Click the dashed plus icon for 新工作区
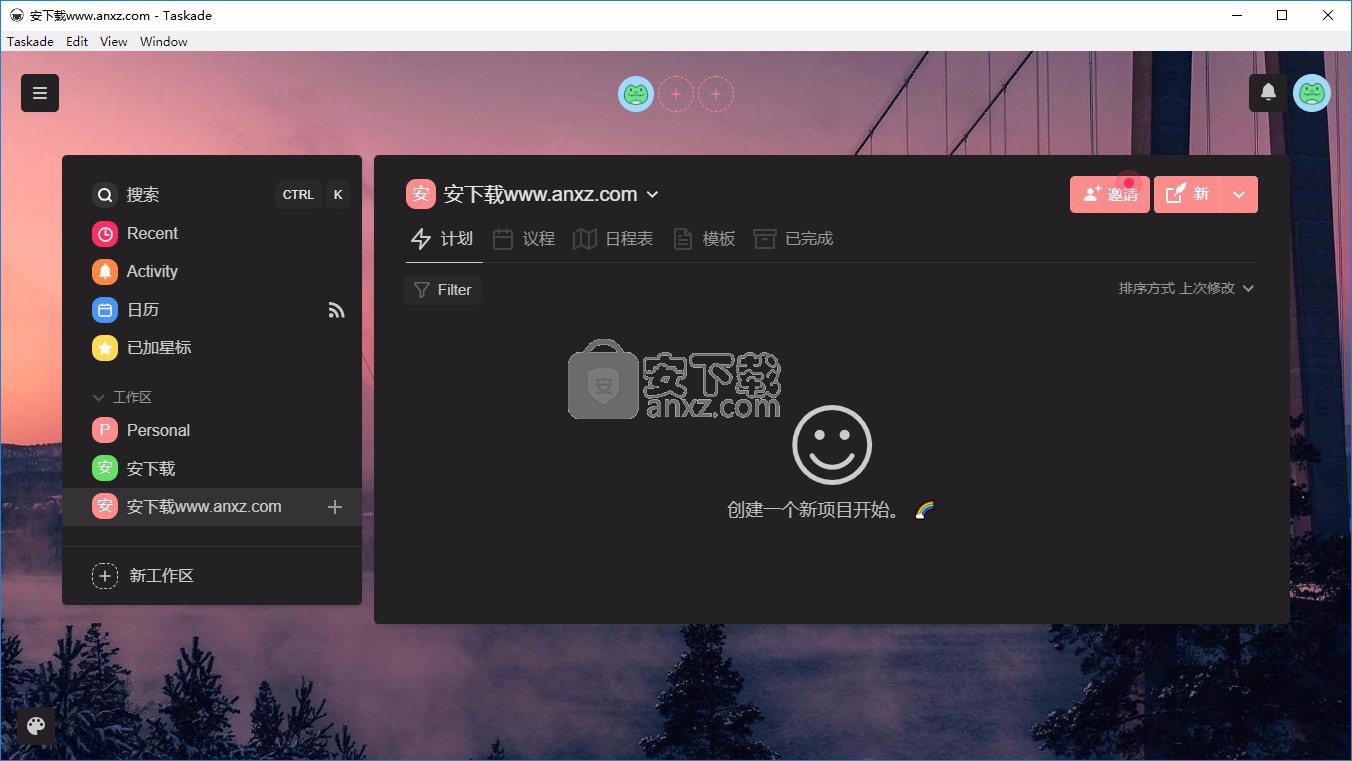 [x=105, y=576]
